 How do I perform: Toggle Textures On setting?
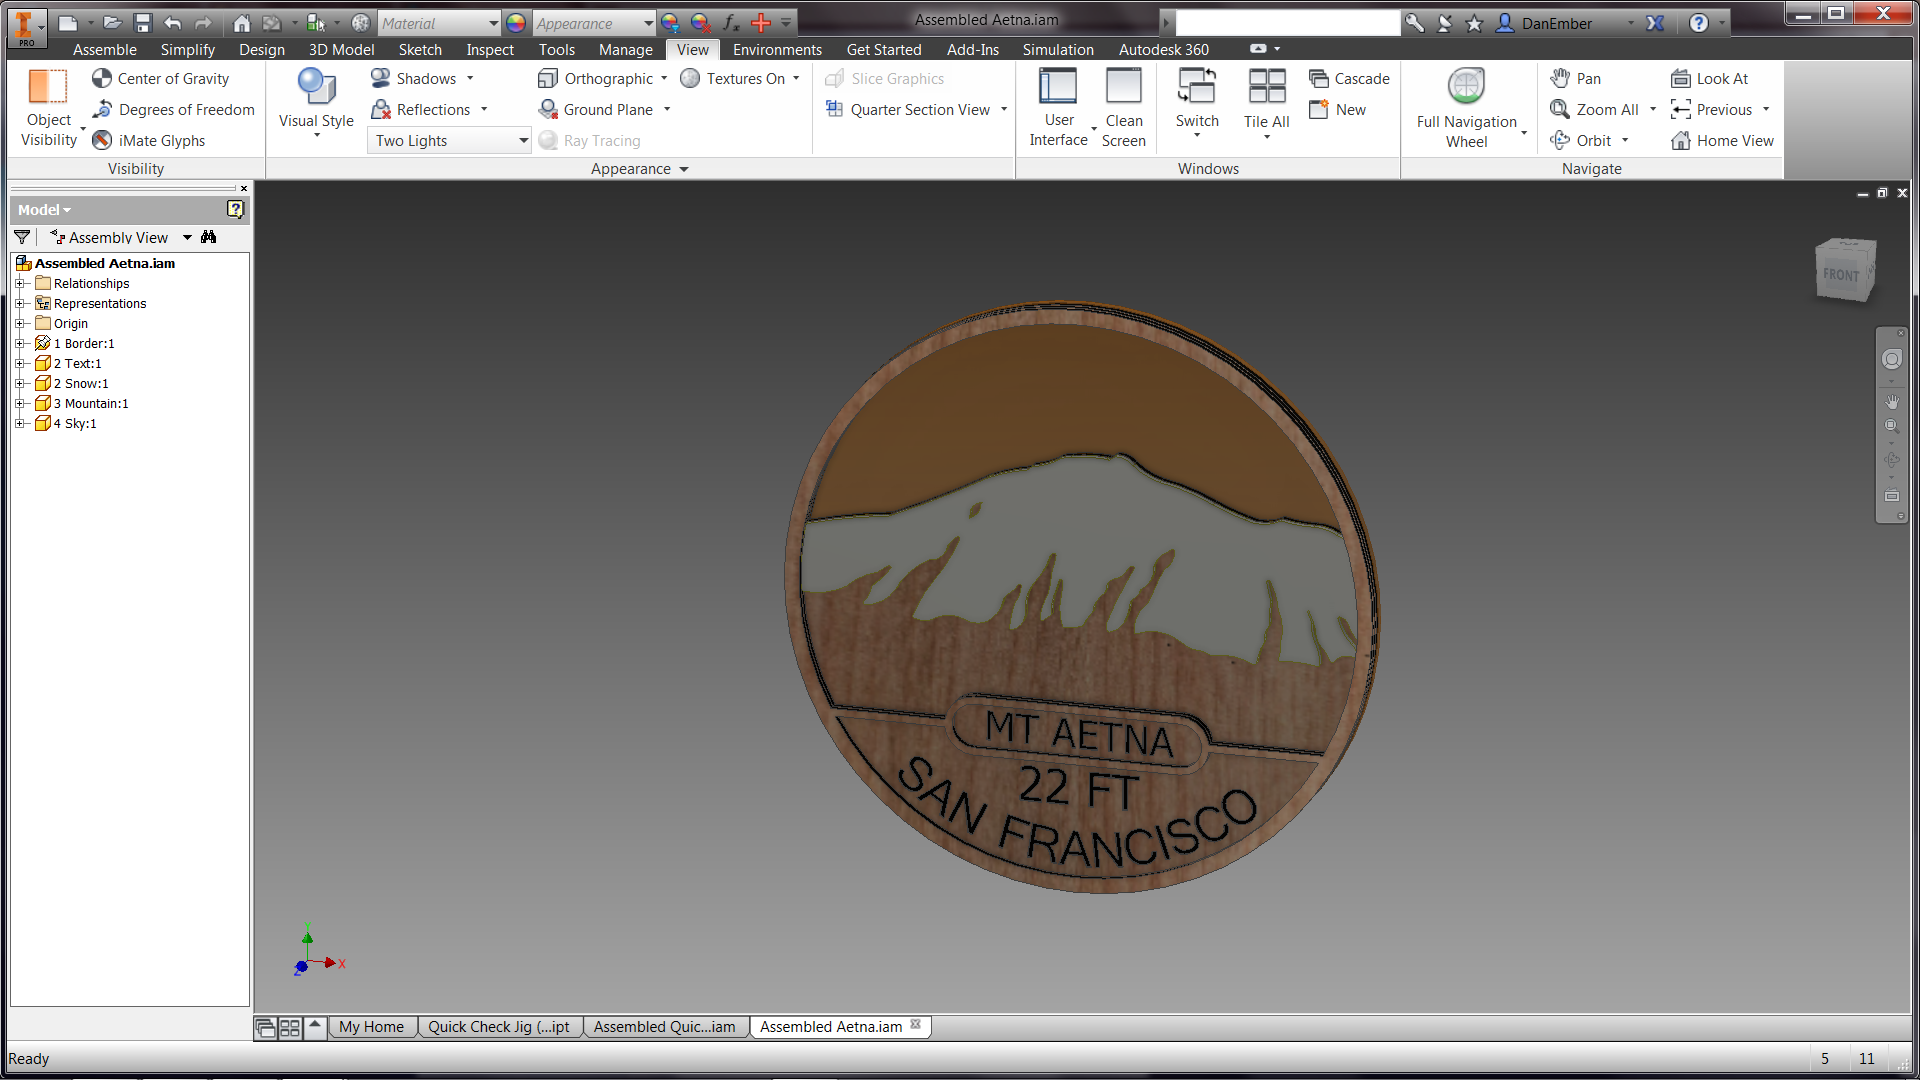[733, 79]
